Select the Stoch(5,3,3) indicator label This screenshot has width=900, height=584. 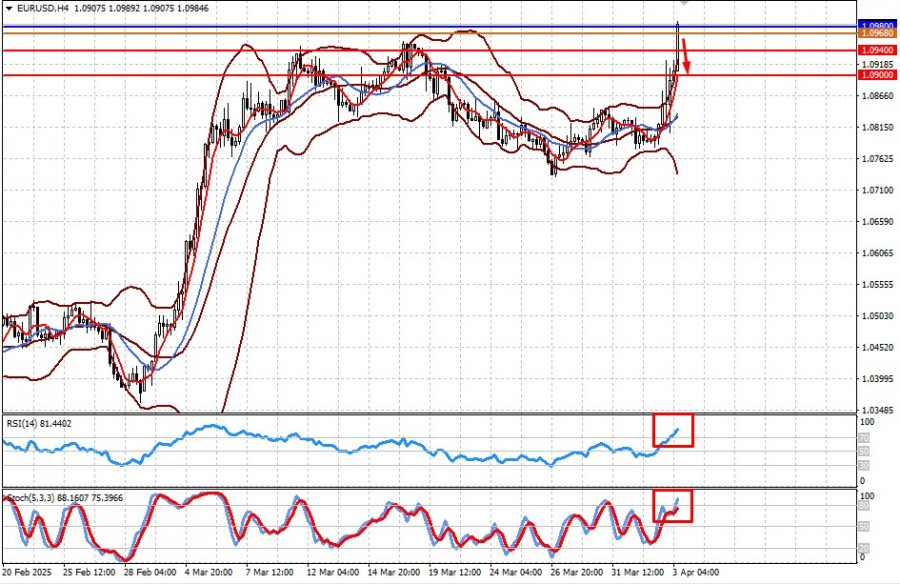click(x=65, y=498)
